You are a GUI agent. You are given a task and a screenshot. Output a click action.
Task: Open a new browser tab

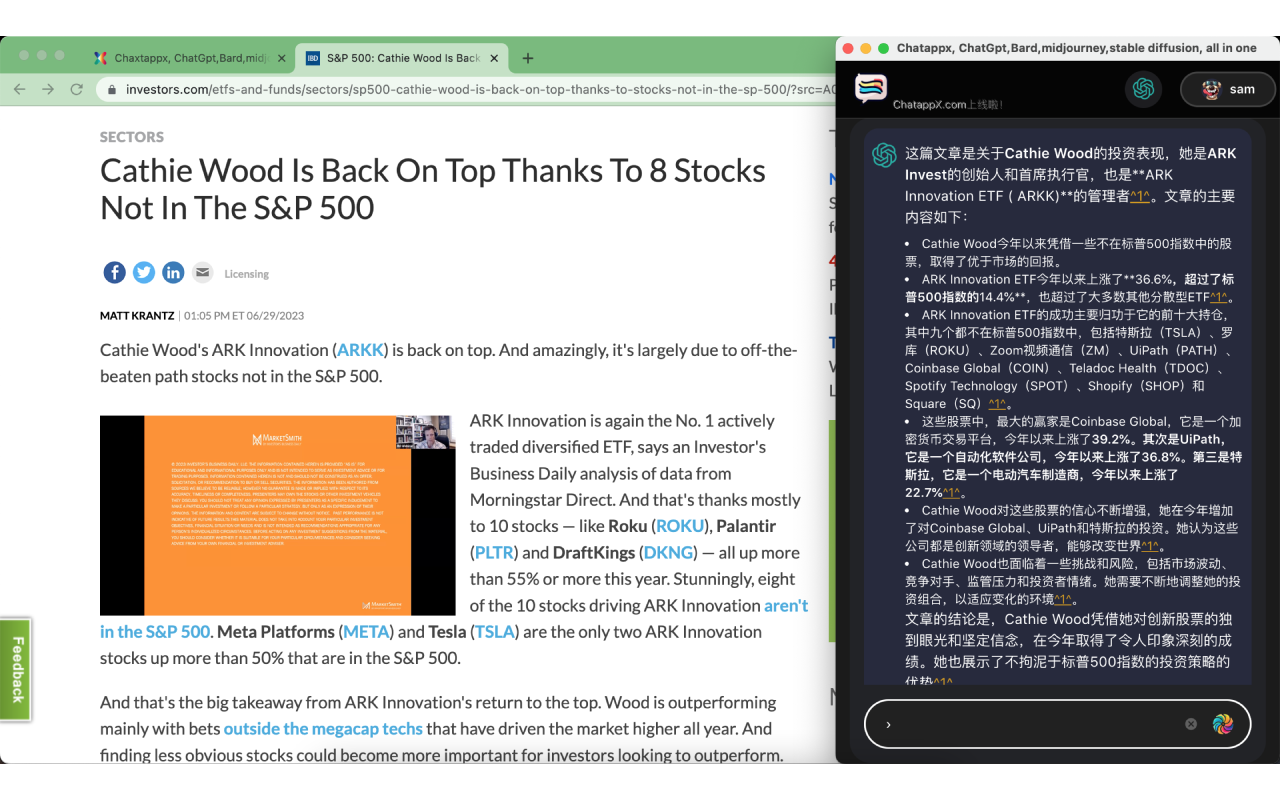[x=528, y=58]
